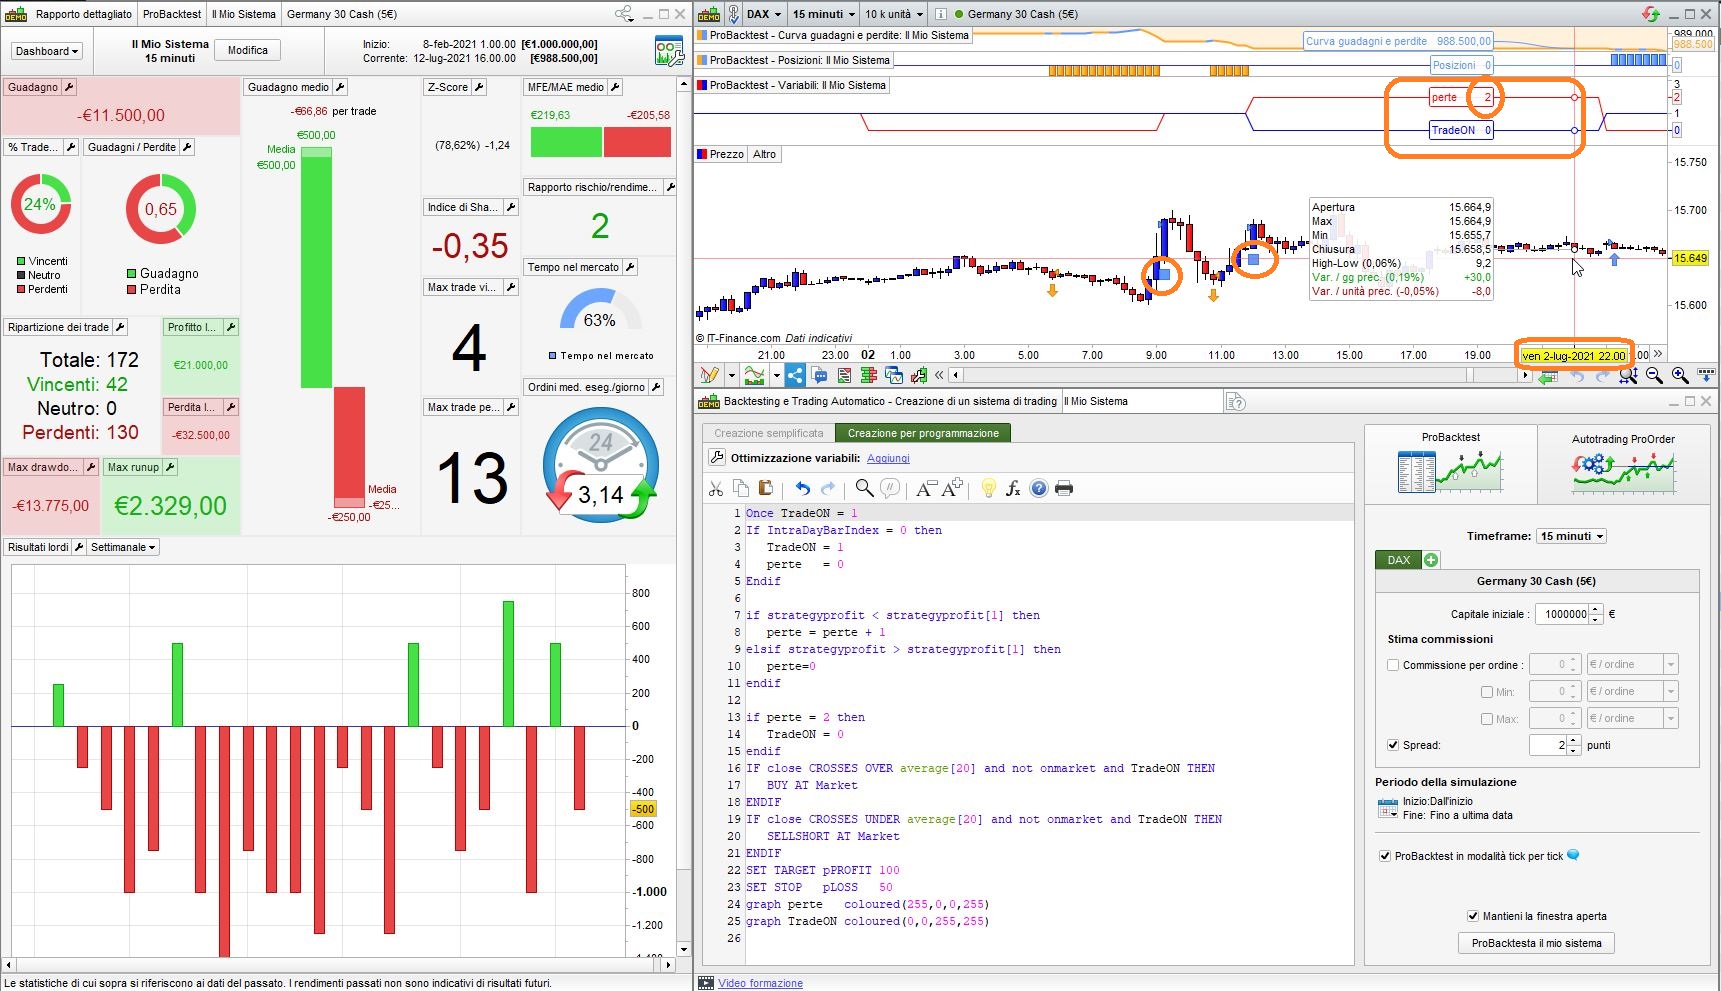The width and height of the screenshot is (1721, 991).
Task: Click the copy icon in code editor toolbar
Action: 741,488
